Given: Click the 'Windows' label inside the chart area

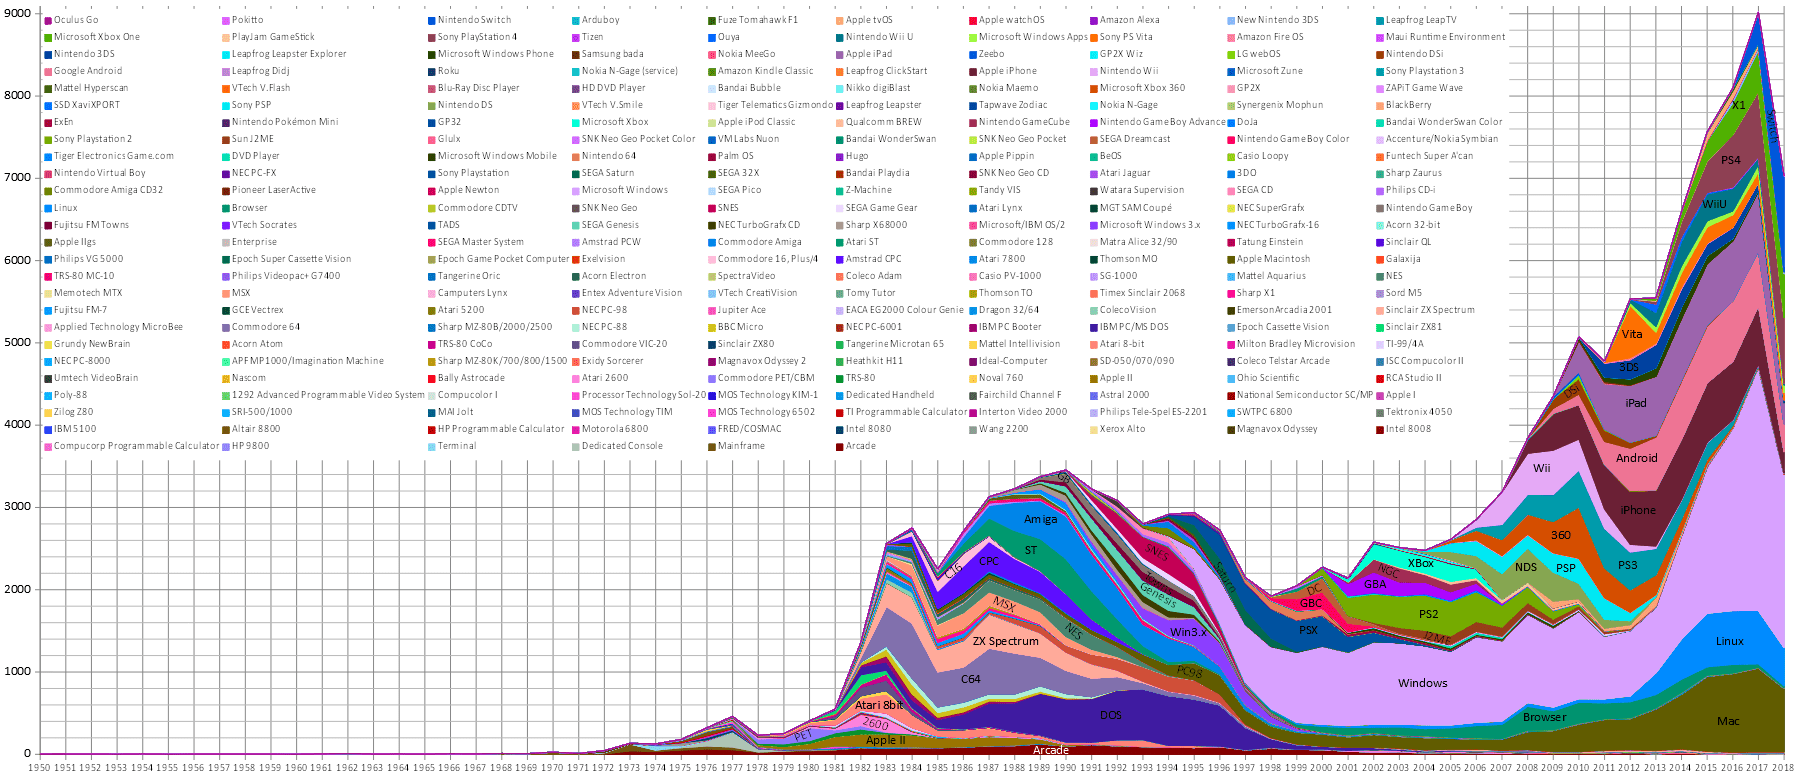Looking at the screenshot, I should pyautogui.click(x=1423, y=683).
